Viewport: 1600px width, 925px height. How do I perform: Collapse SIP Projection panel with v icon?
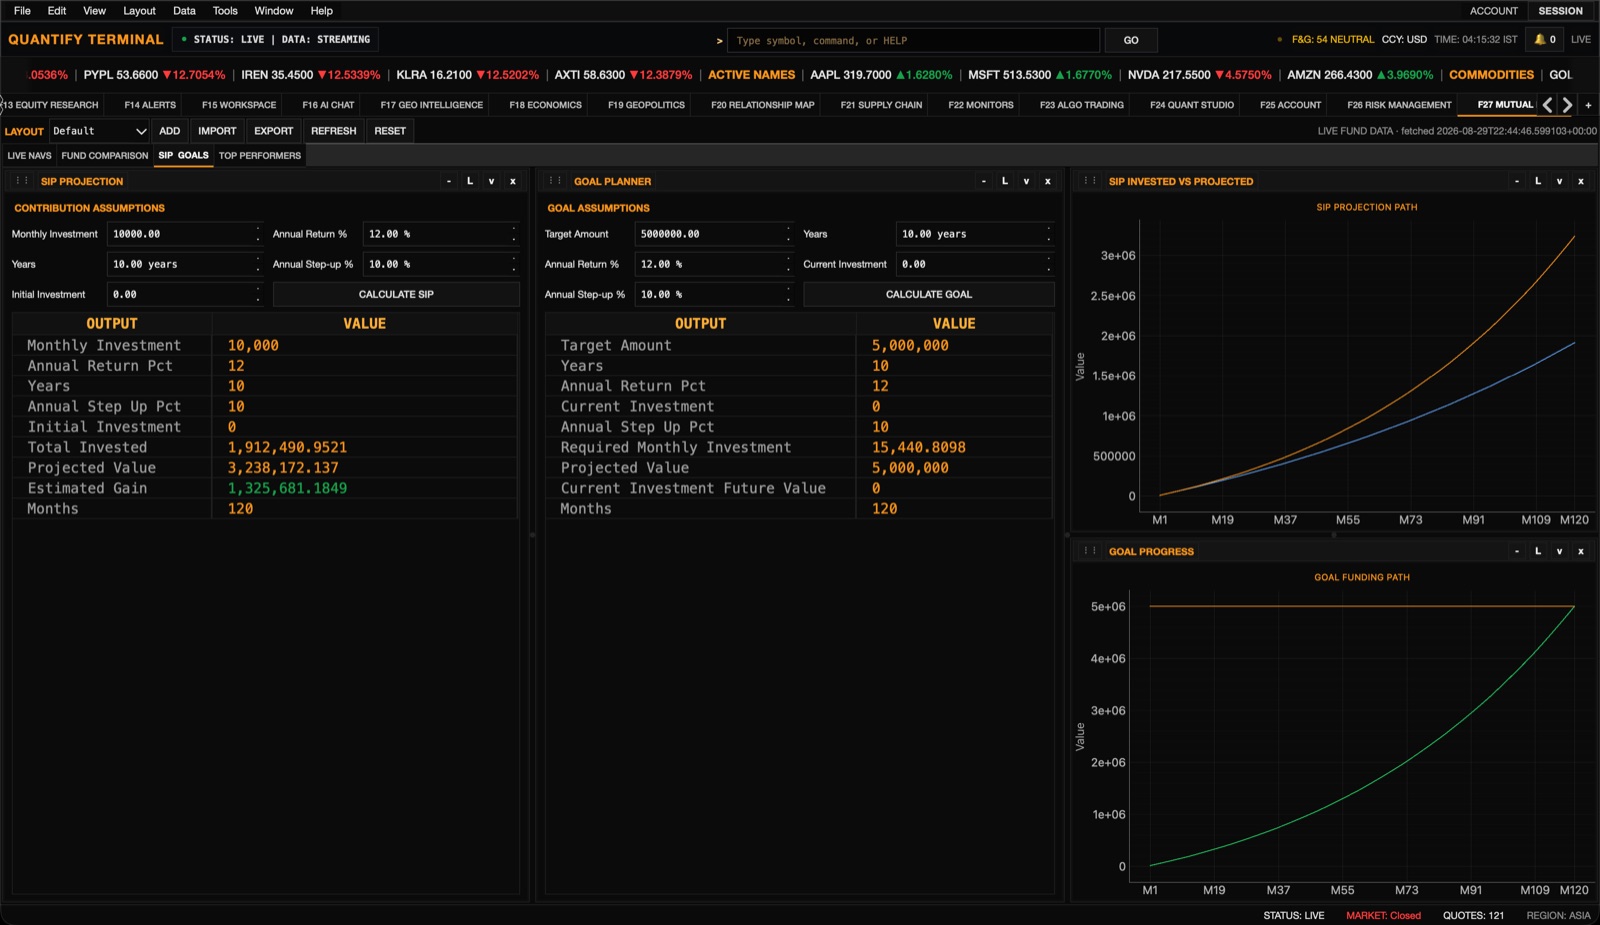click(x=491, y=181)
